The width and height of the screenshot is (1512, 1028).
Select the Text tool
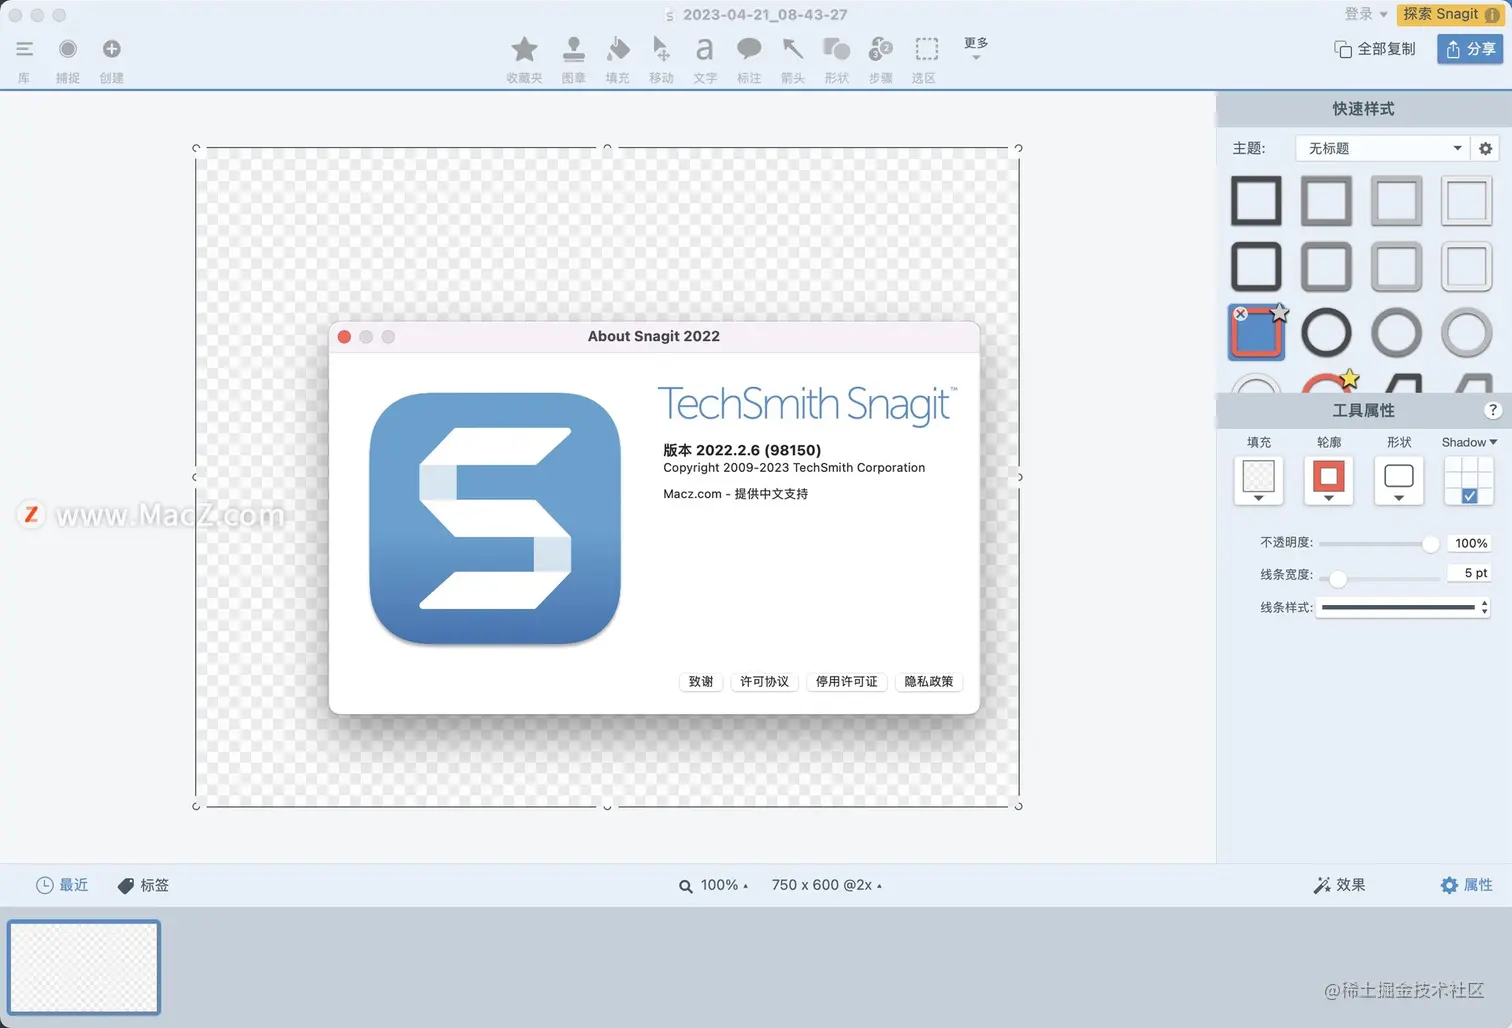coord(705,49)
